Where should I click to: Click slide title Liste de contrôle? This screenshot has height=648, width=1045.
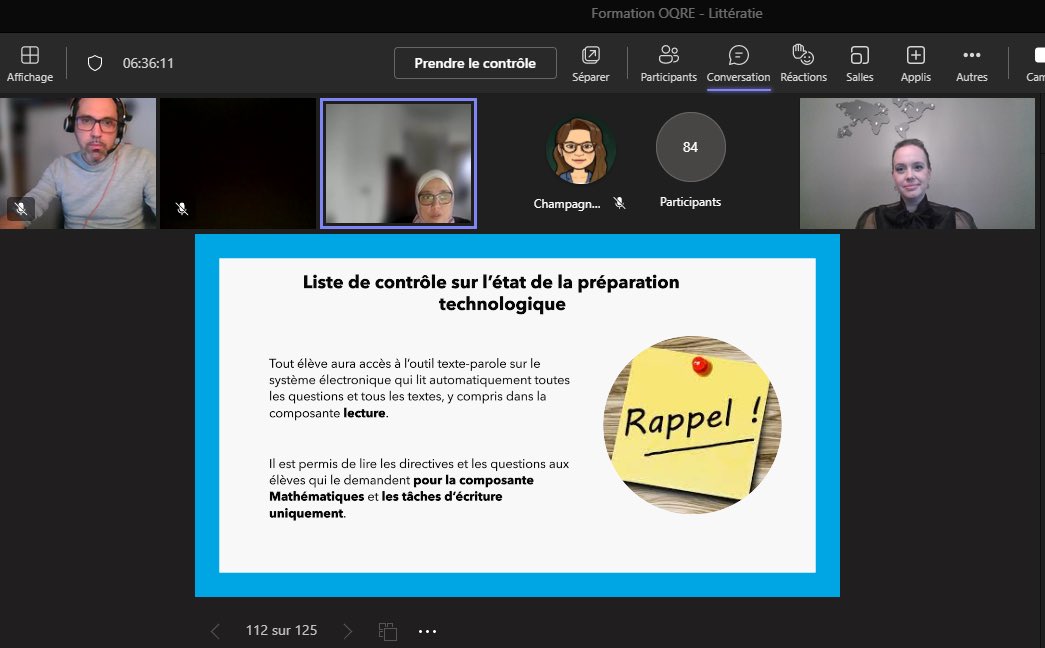[x=491, y=293]
